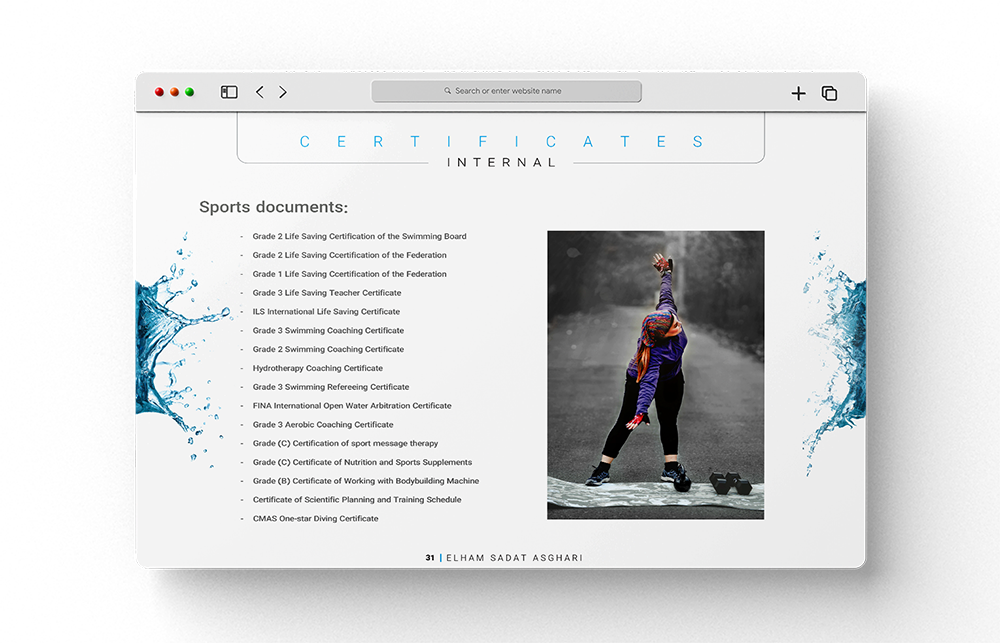1000x643 pixels.
Task: Choose FINA International Open Water Arbitration Certificate
Action: pyautogui.click(x=352, y=406)
